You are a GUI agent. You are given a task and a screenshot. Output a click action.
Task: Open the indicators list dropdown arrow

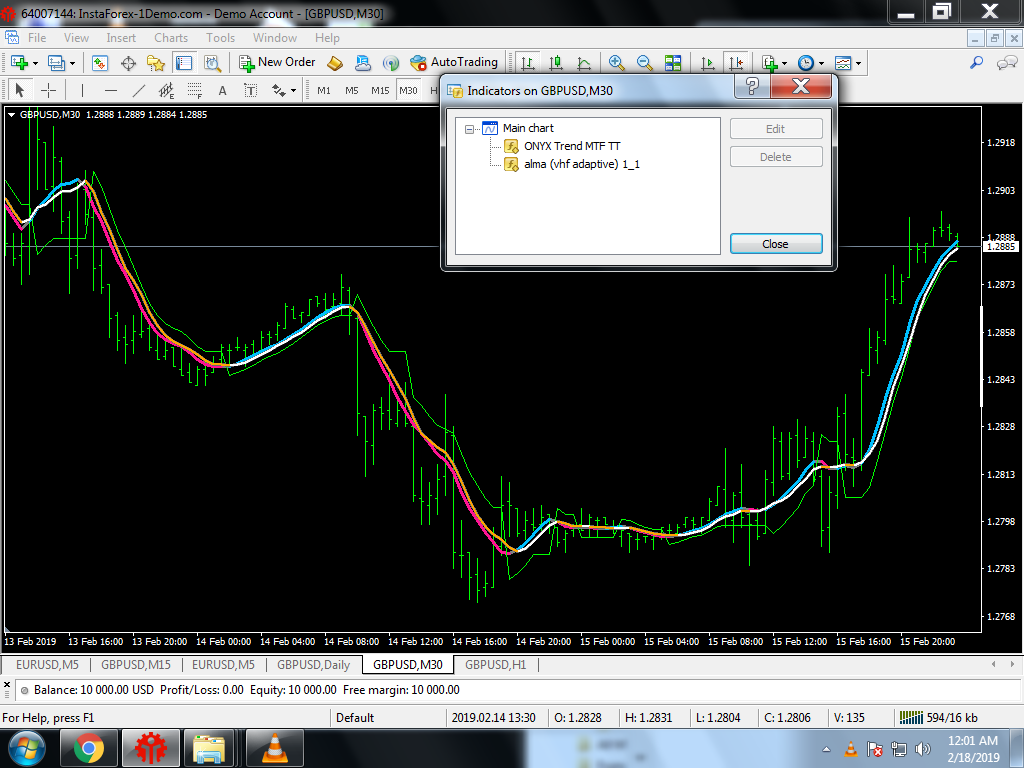(x=784, y=63)
